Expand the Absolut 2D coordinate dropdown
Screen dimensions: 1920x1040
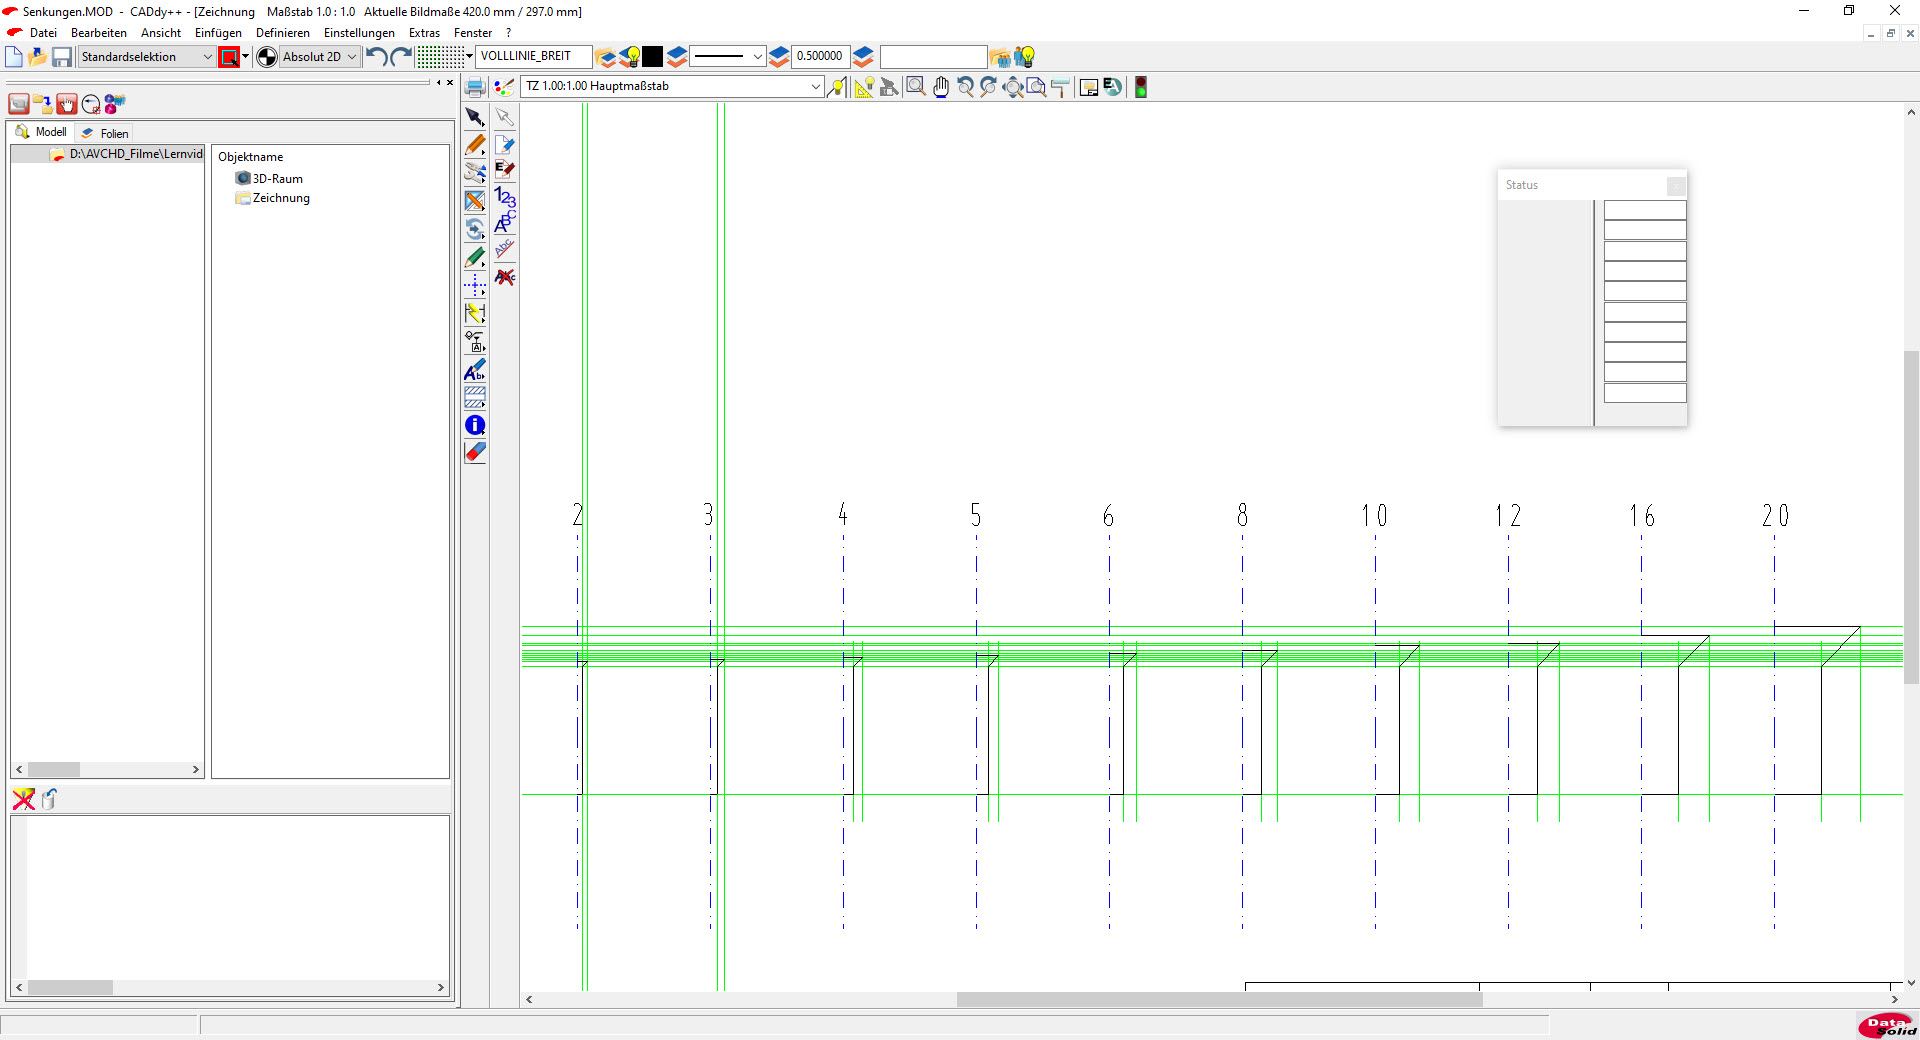click(319, 57)
